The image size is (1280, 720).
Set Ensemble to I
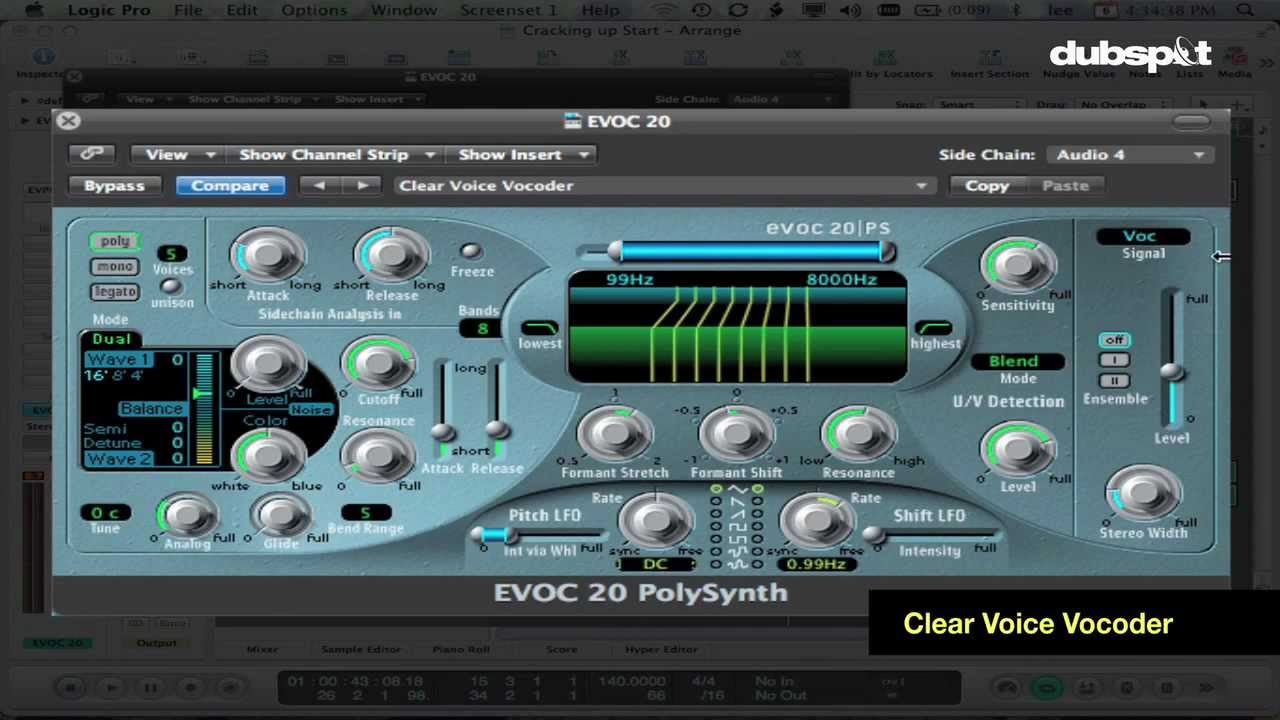[1114, 360]
